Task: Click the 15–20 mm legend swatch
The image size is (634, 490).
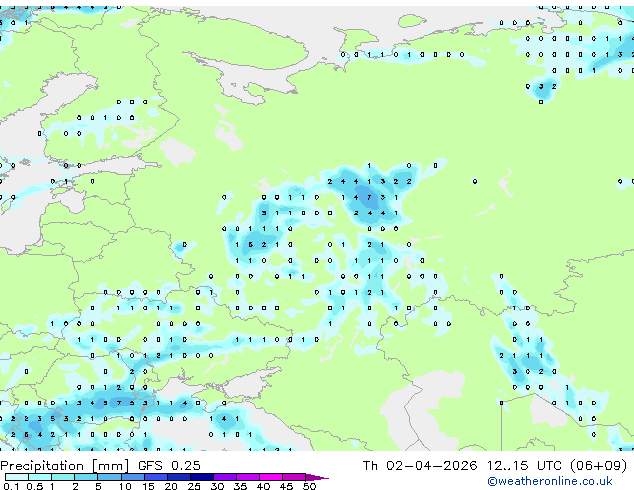Action: [x=155, y=477]
